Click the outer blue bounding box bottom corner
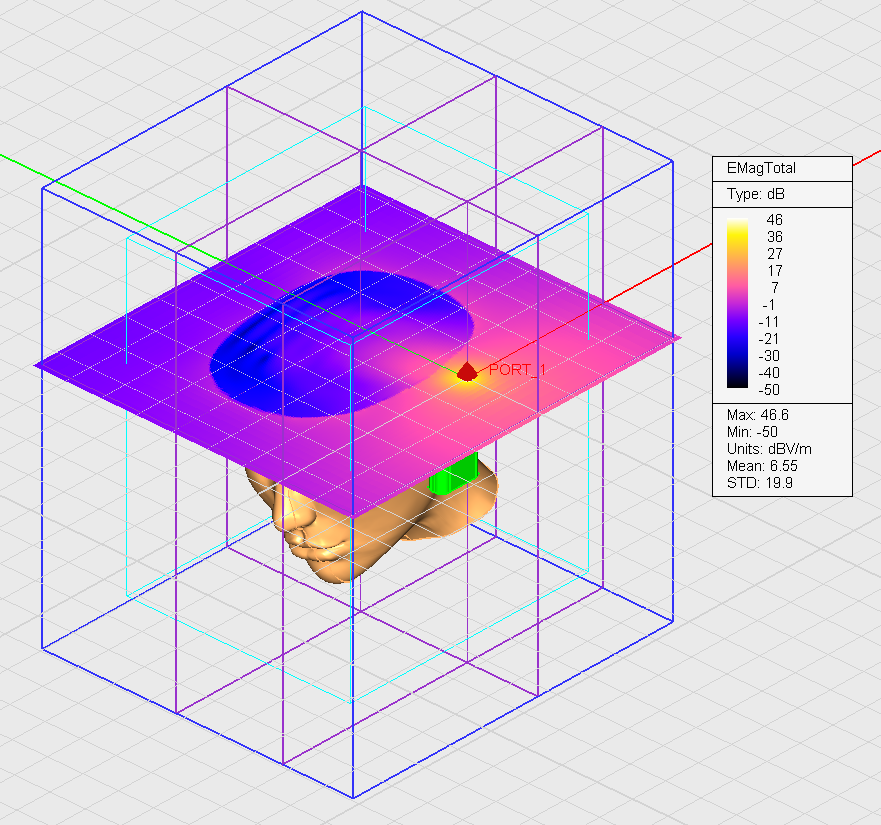This screenshot has height=825, width=881. point(353,797)
